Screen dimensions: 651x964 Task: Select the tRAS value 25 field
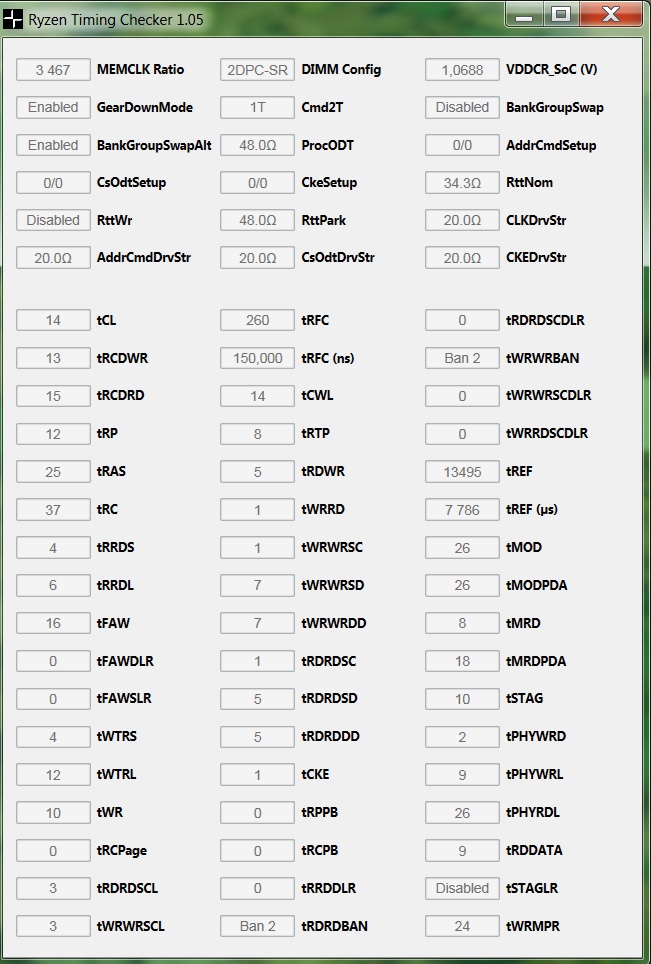53,472
